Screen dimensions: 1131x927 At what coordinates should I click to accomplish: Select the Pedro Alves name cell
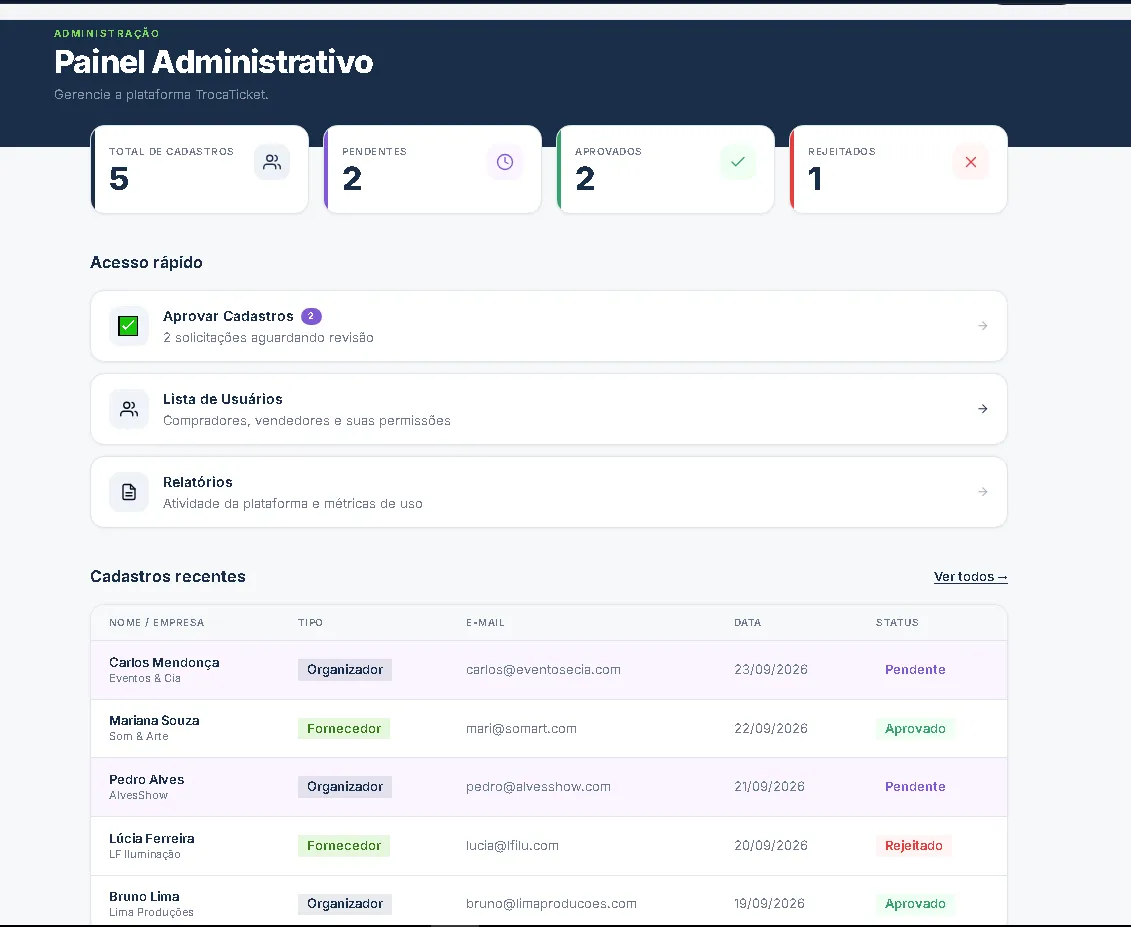coord(146,787)
